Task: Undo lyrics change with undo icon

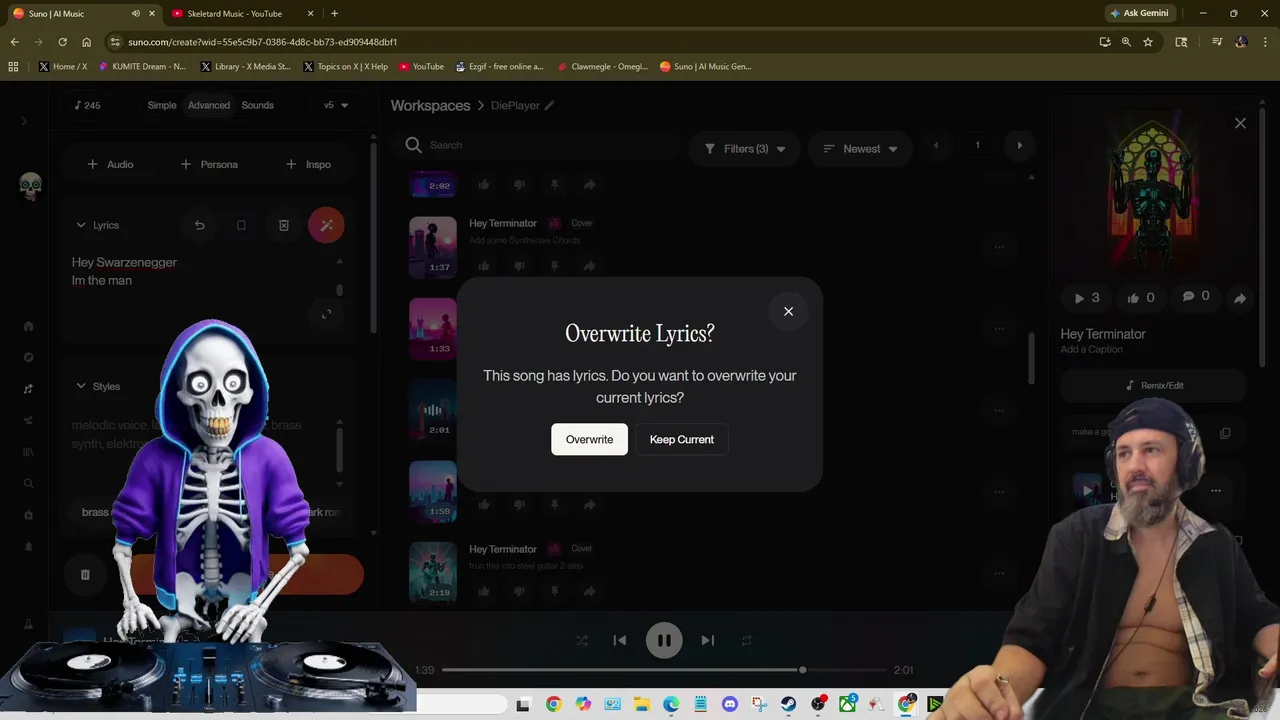Action: click(199, 225)
